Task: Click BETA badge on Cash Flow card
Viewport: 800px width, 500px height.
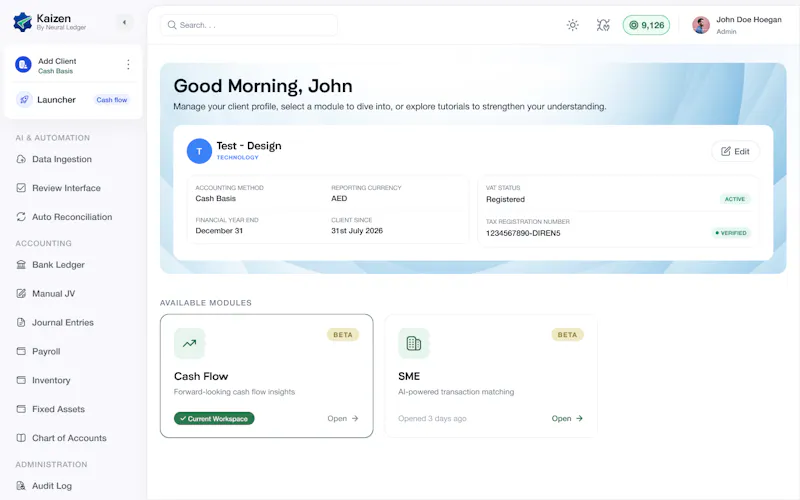Action: (343, 335)
